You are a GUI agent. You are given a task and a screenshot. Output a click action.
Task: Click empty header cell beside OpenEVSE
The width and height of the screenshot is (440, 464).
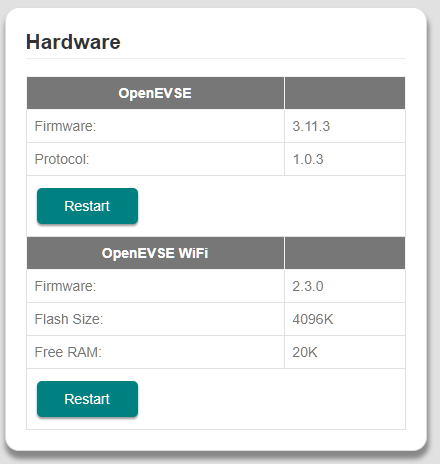tap(345, 93)
